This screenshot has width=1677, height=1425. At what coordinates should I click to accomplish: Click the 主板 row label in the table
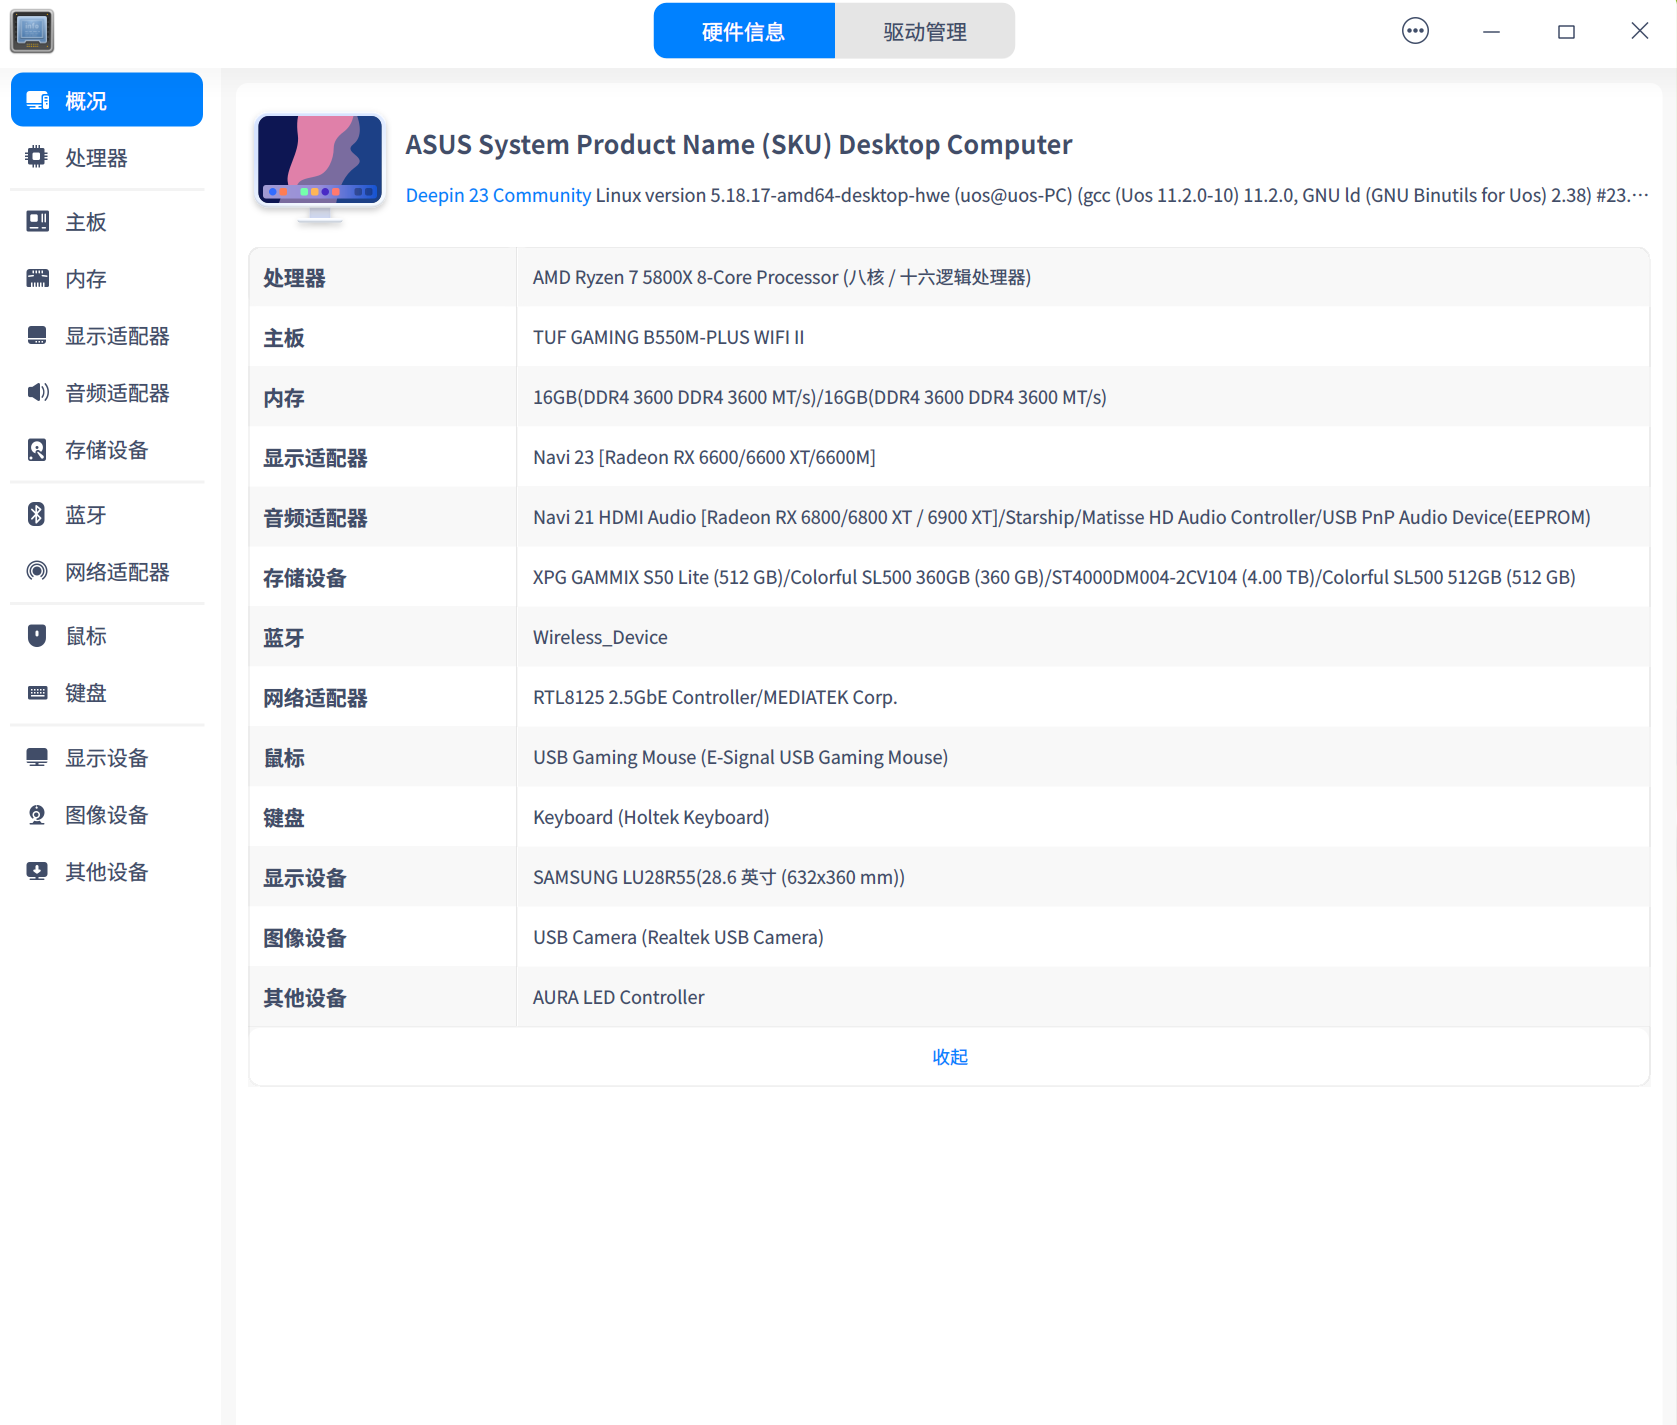click(x=284, y=338)
